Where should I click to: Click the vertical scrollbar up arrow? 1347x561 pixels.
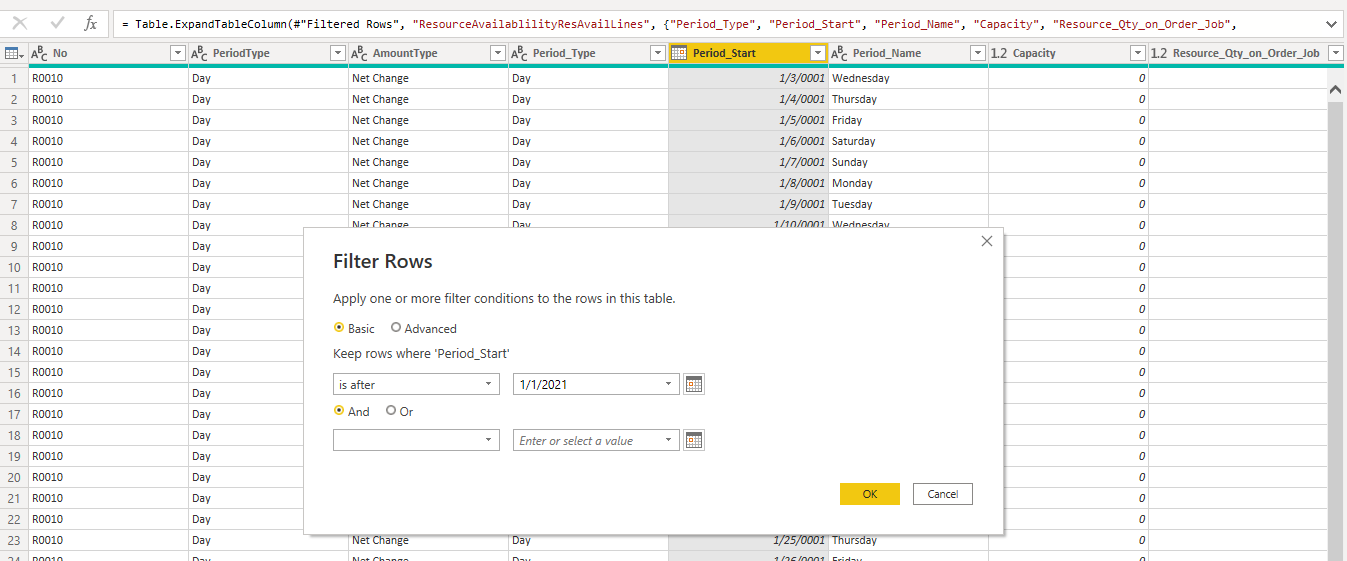coord(1335,90)
